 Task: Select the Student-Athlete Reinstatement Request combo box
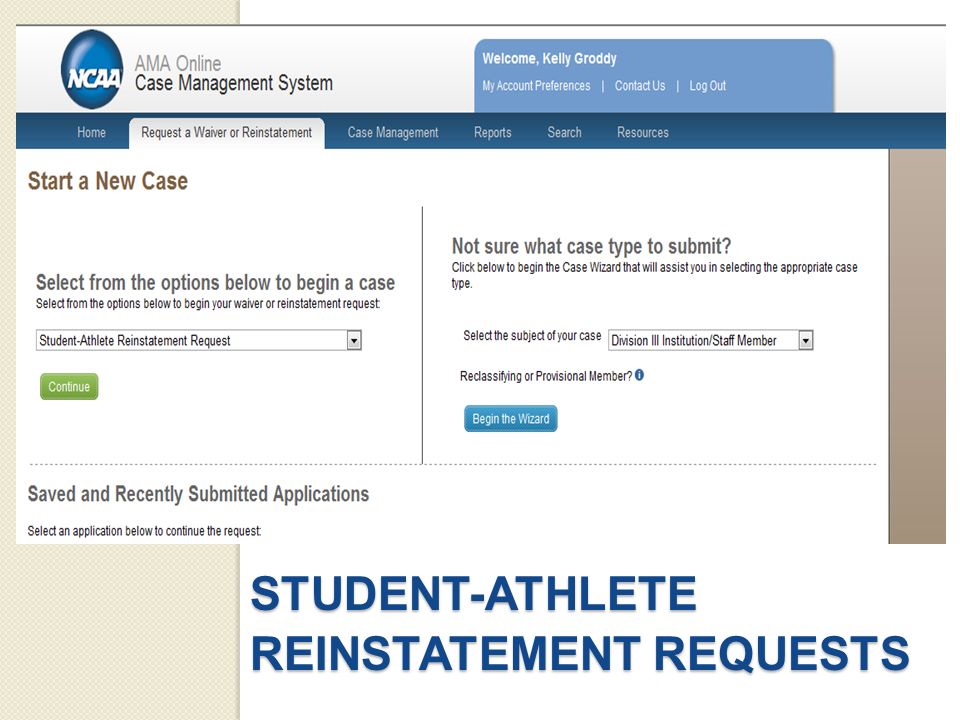click(199, 340)
